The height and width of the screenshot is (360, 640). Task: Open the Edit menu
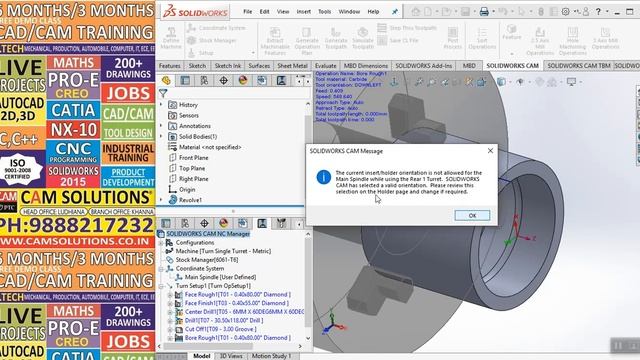click(x=264, y=11)
